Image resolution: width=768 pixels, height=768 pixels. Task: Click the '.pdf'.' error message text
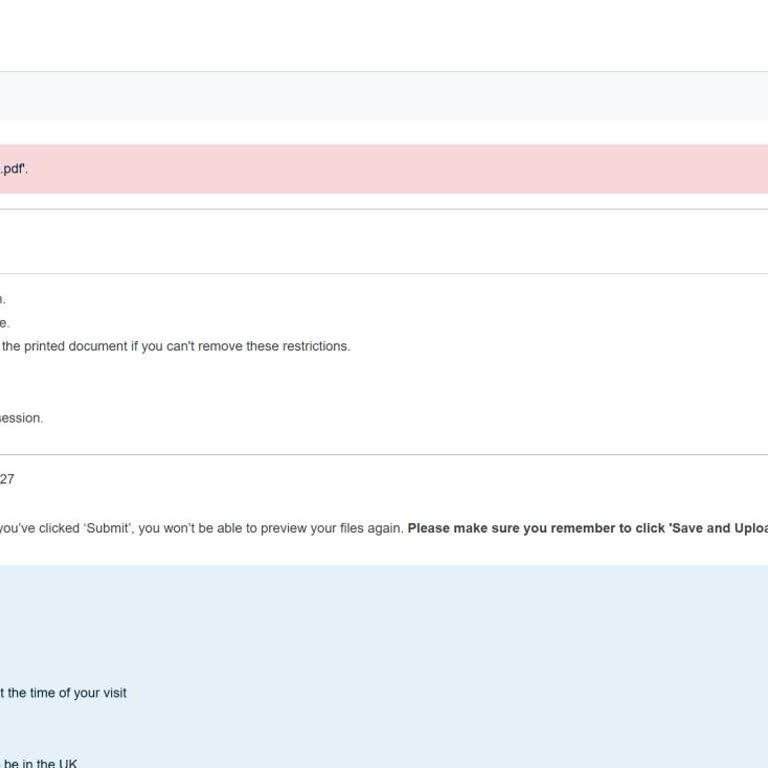[14, 169]
